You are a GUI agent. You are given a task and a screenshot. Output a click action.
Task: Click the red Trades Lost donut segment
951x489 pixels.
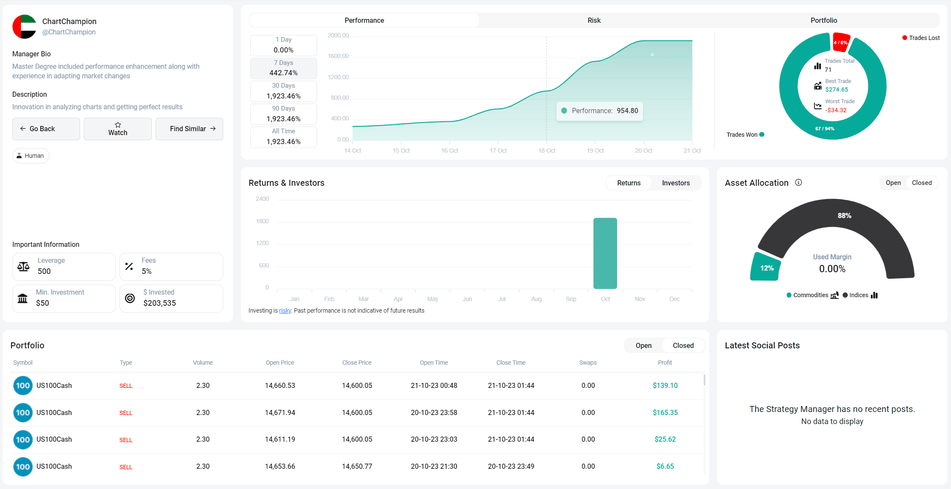(841, 42)
